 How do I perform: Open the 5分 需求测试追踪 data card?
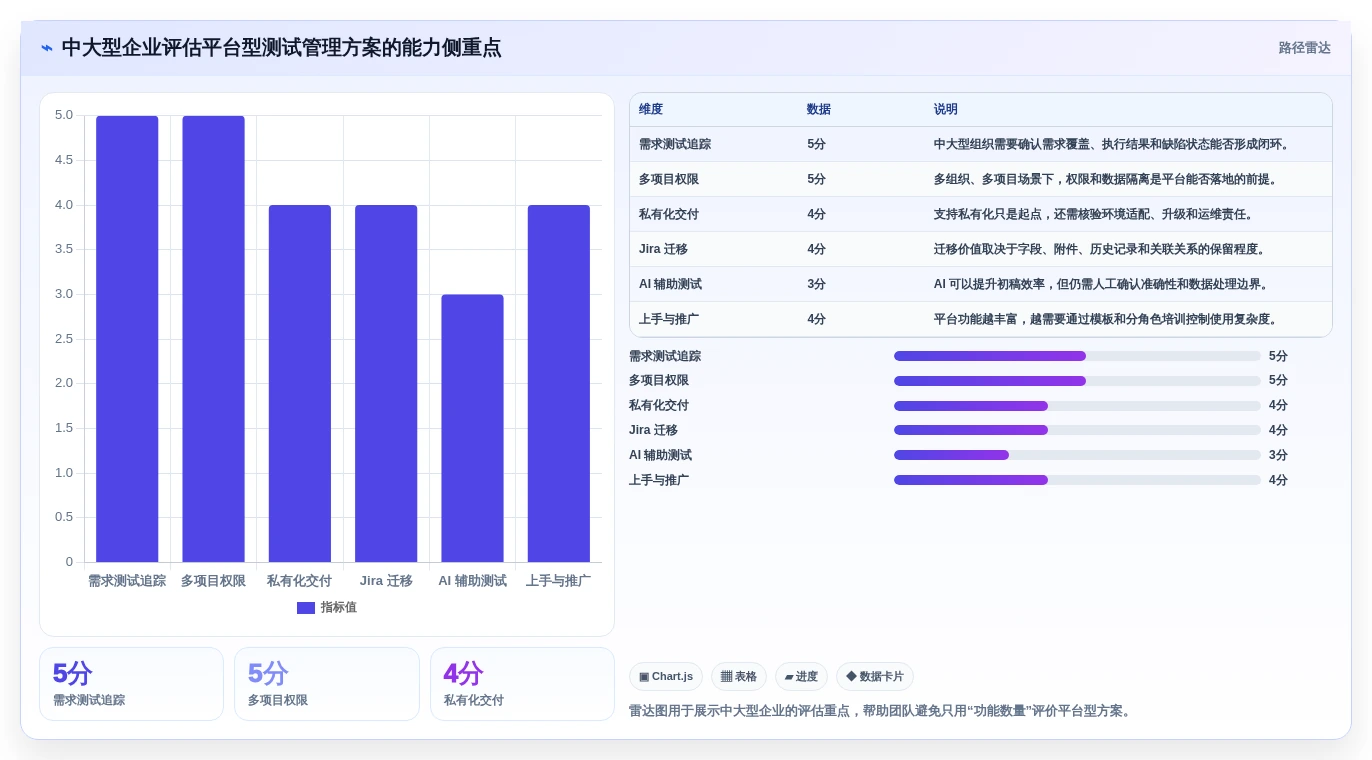[131, 684]
